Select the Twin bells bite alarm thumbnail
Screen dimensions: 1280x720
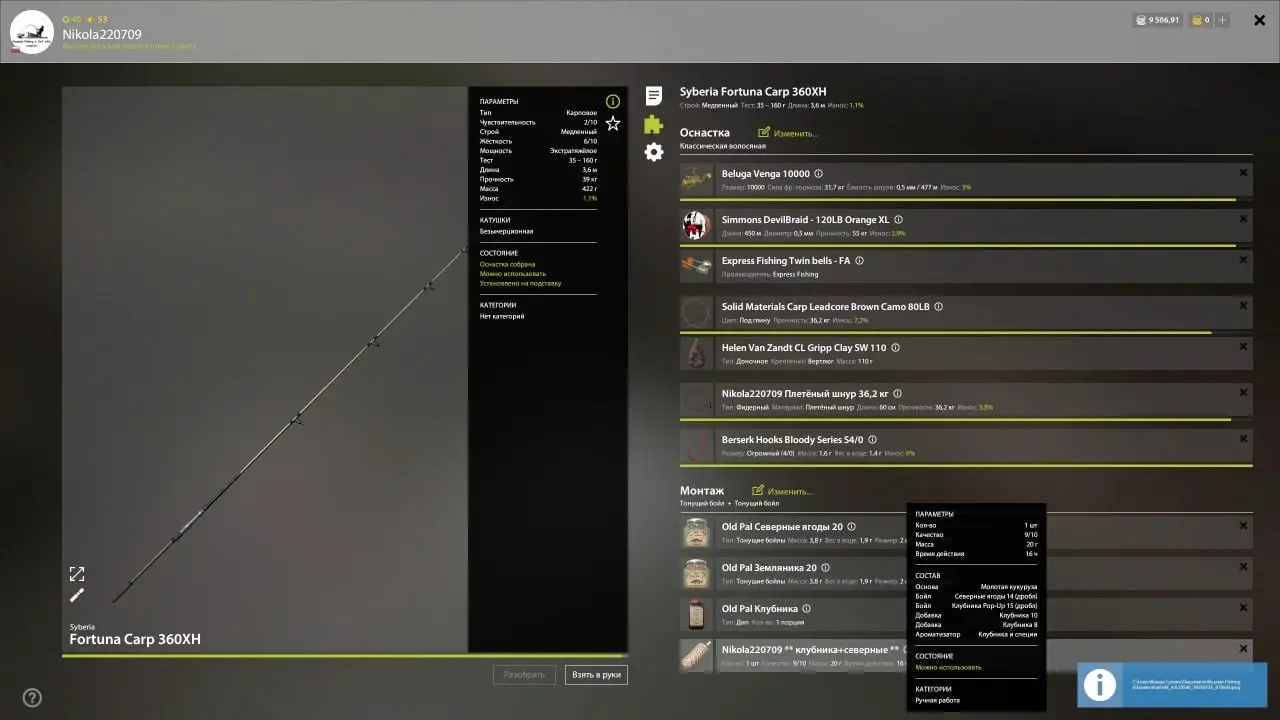(696, 267)
